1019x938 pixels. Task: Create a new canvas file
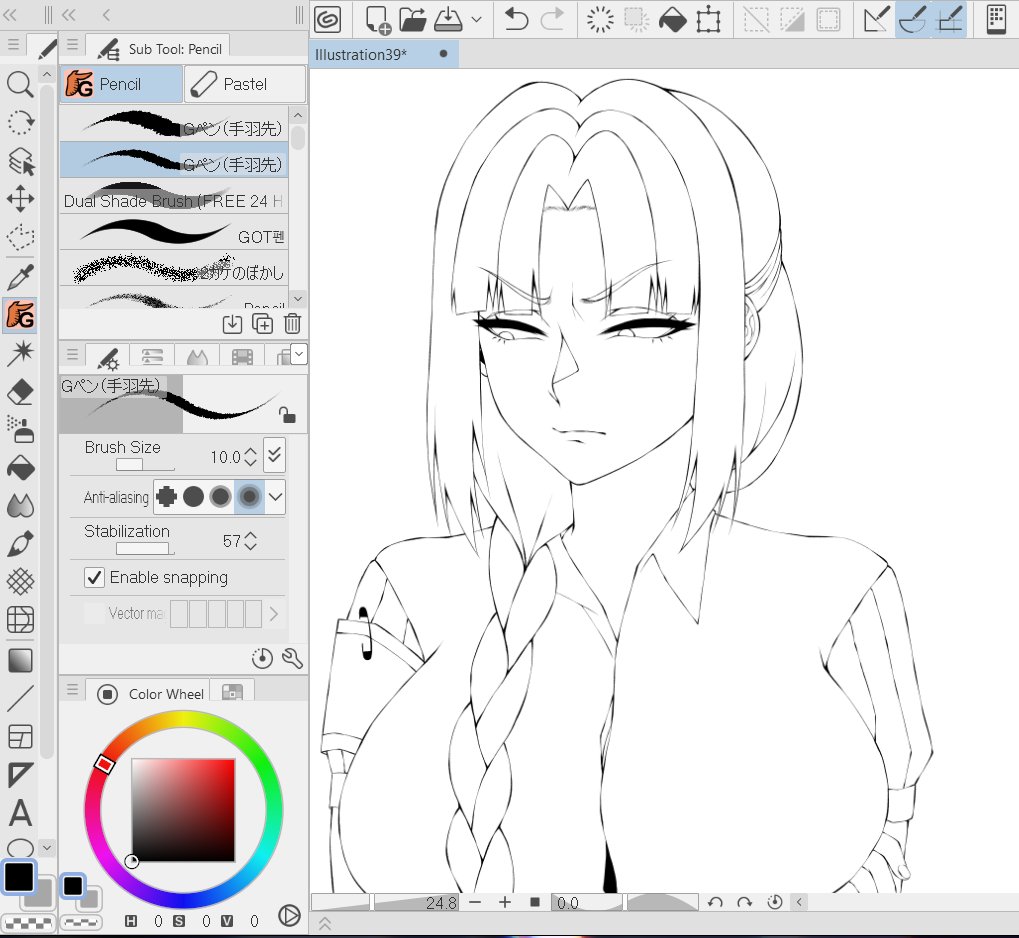[378, 20]
